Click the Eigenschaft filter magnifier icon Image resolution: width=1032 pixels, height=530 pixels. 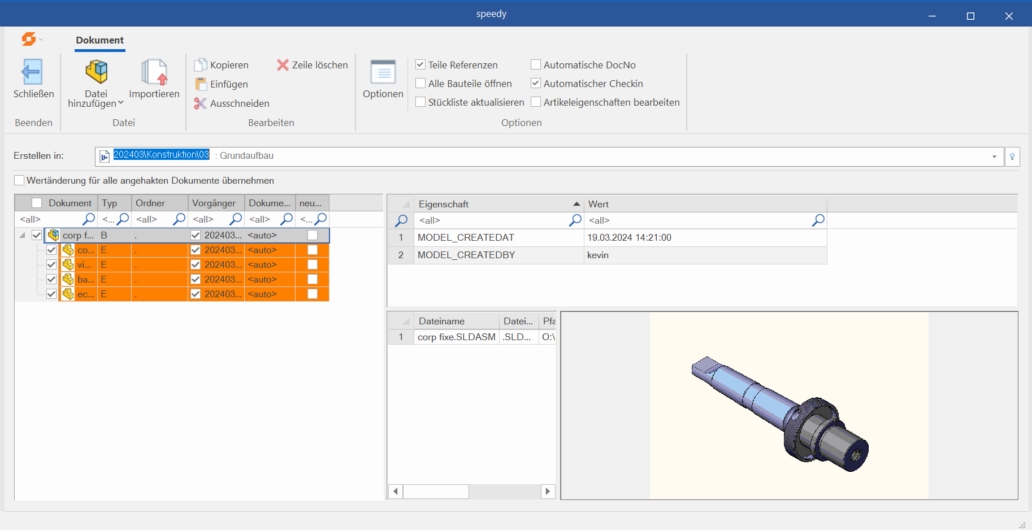click(x=576, y=221)
